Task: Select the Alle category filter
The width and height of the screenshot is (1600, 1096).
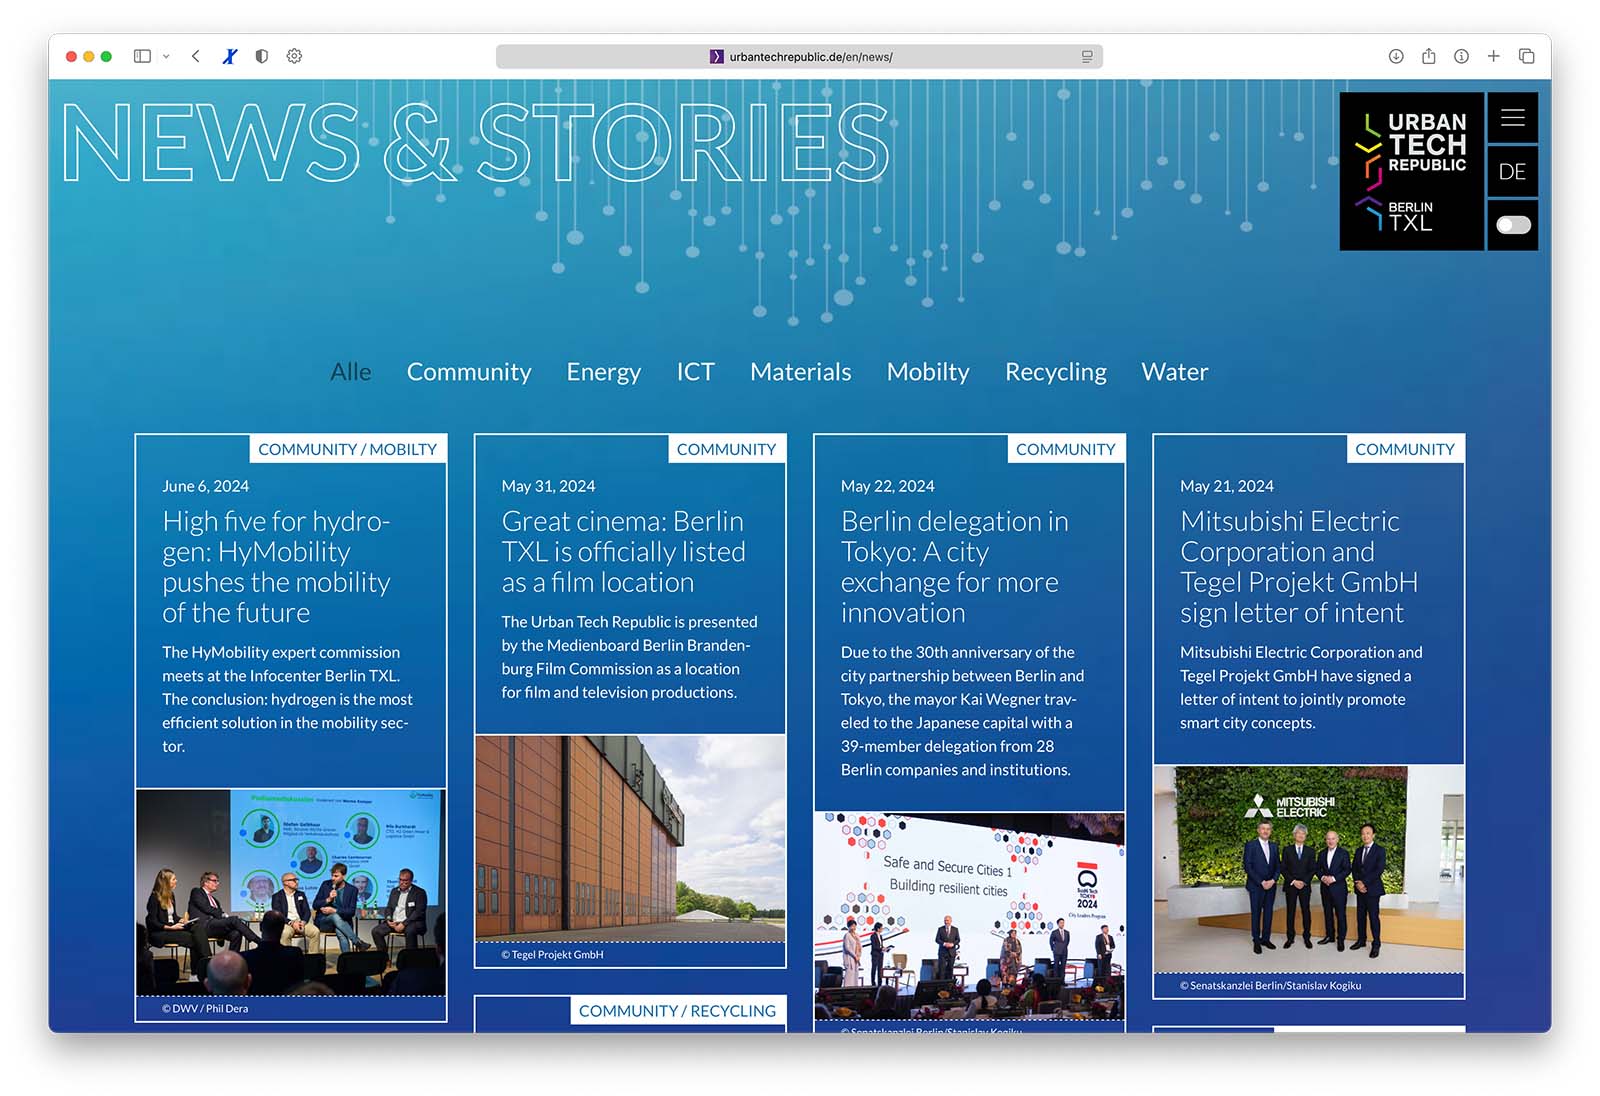Action: pos(351,372)
